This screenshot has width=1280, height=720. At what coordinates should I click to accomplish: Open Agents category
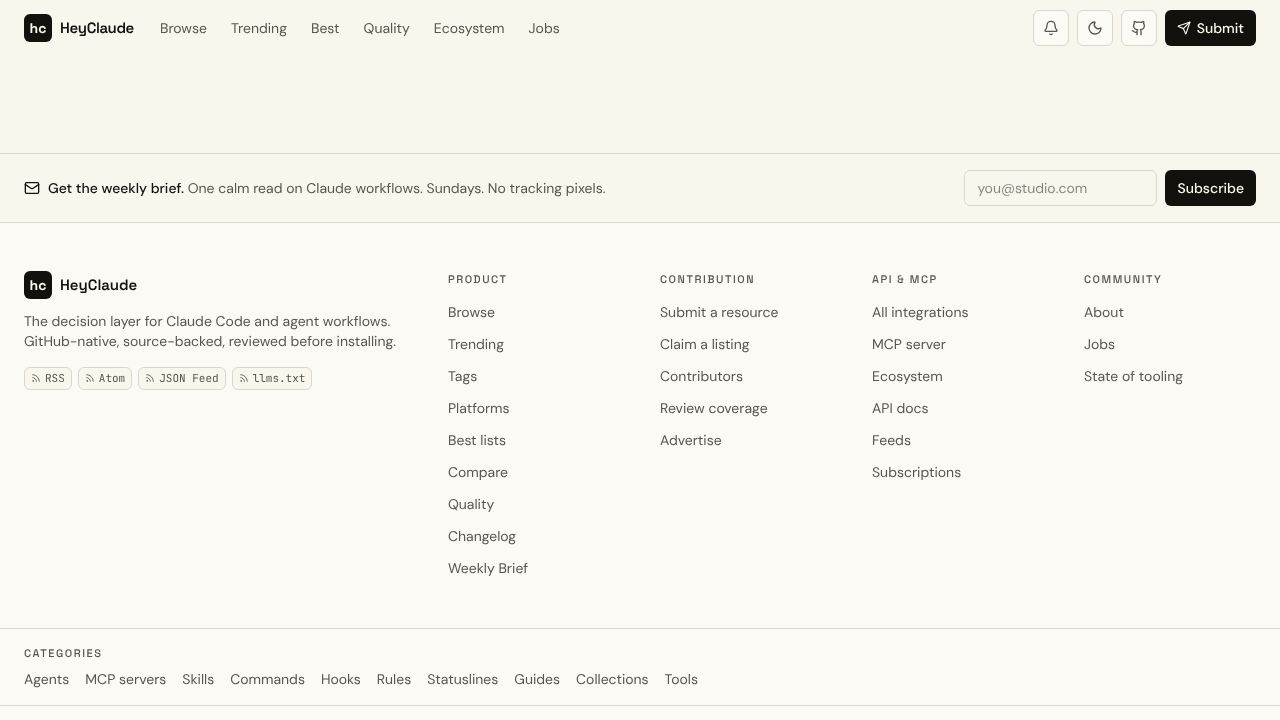coord(46,679)
